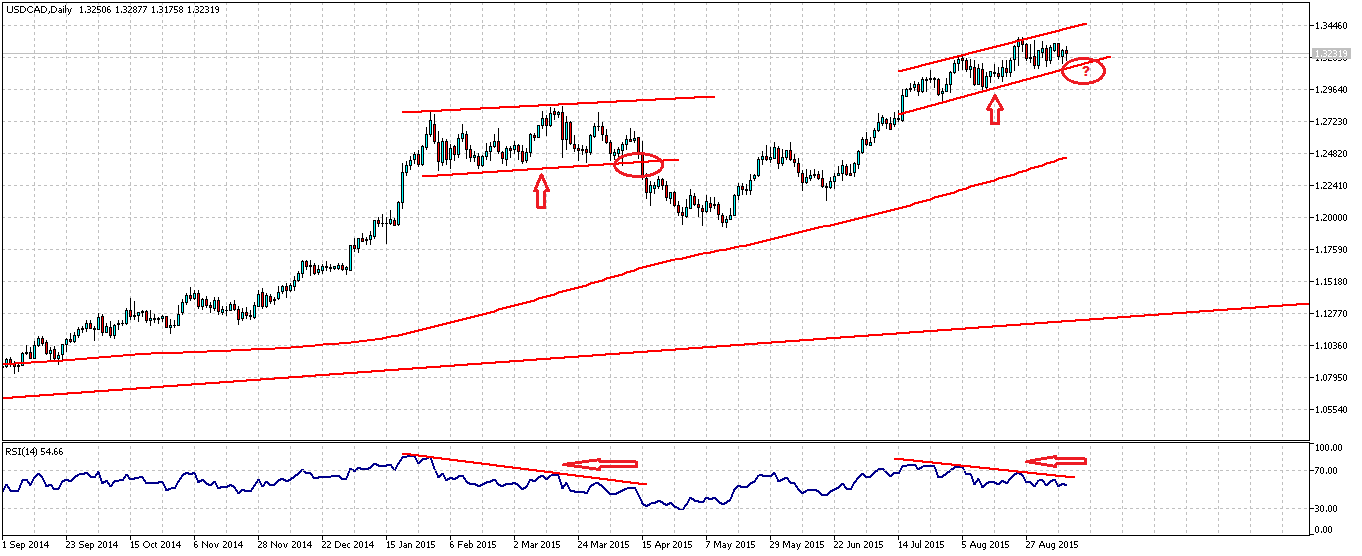
Task: Click the 1.15180 price axis label
Action: (1332, 282)
